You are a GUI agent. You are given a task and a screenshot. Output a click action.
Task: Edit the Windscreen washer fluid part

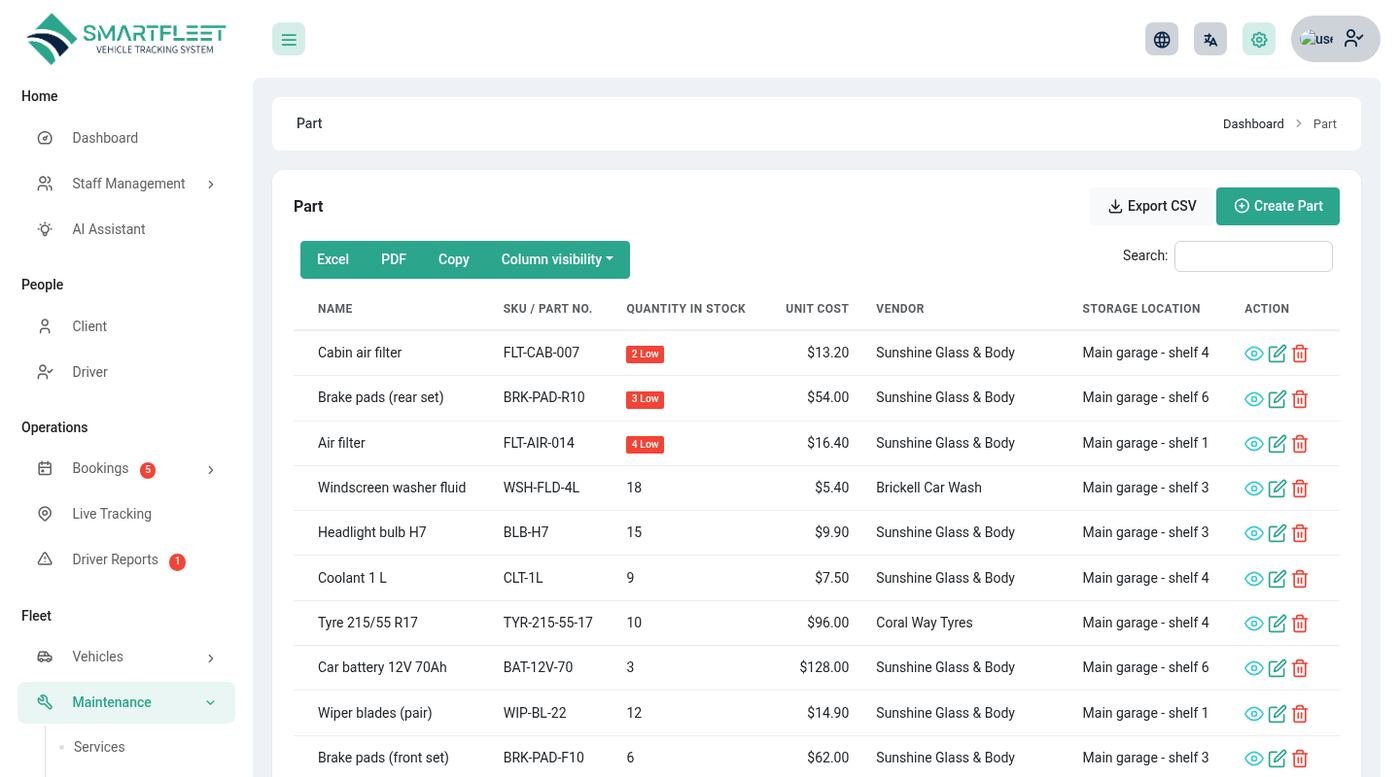point(1277,489)
